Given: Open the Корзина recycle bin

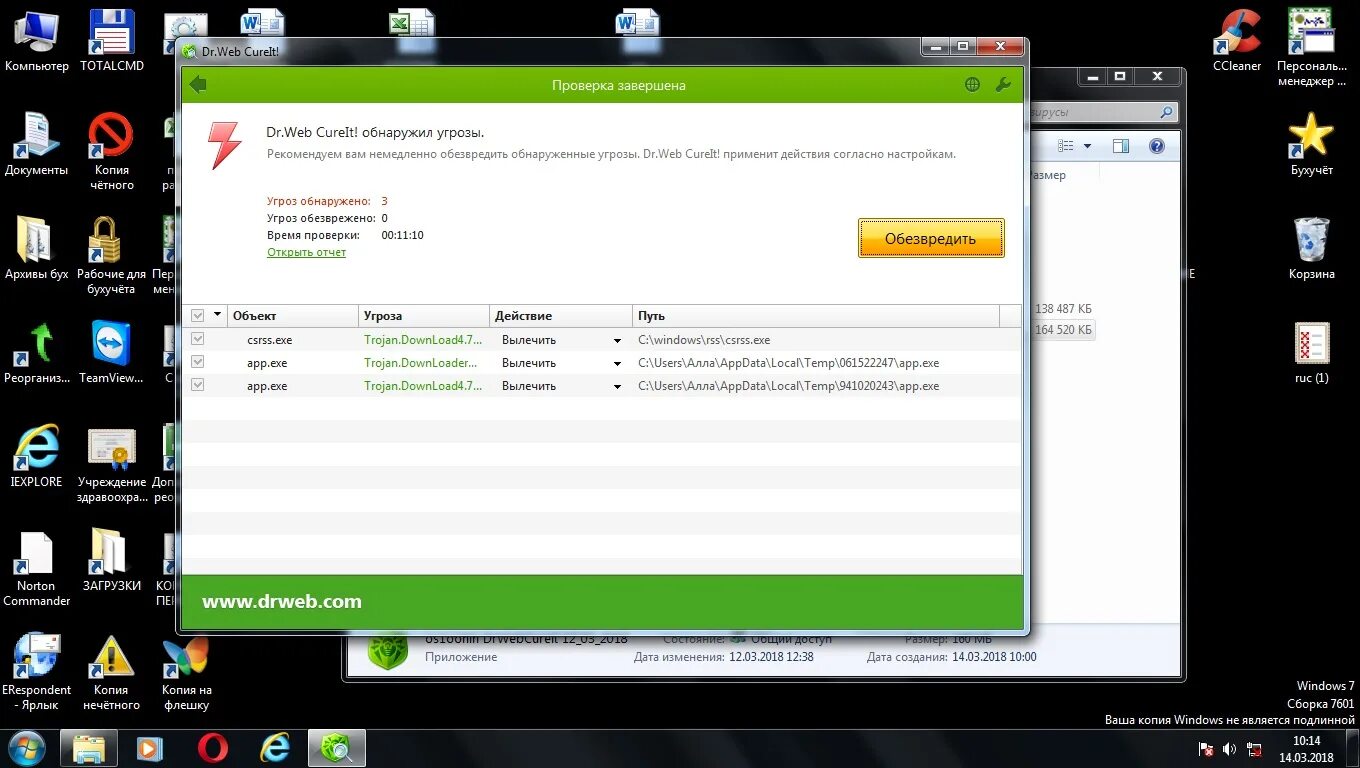Looking at the screenshot, I should click(x=1311, y=249).
